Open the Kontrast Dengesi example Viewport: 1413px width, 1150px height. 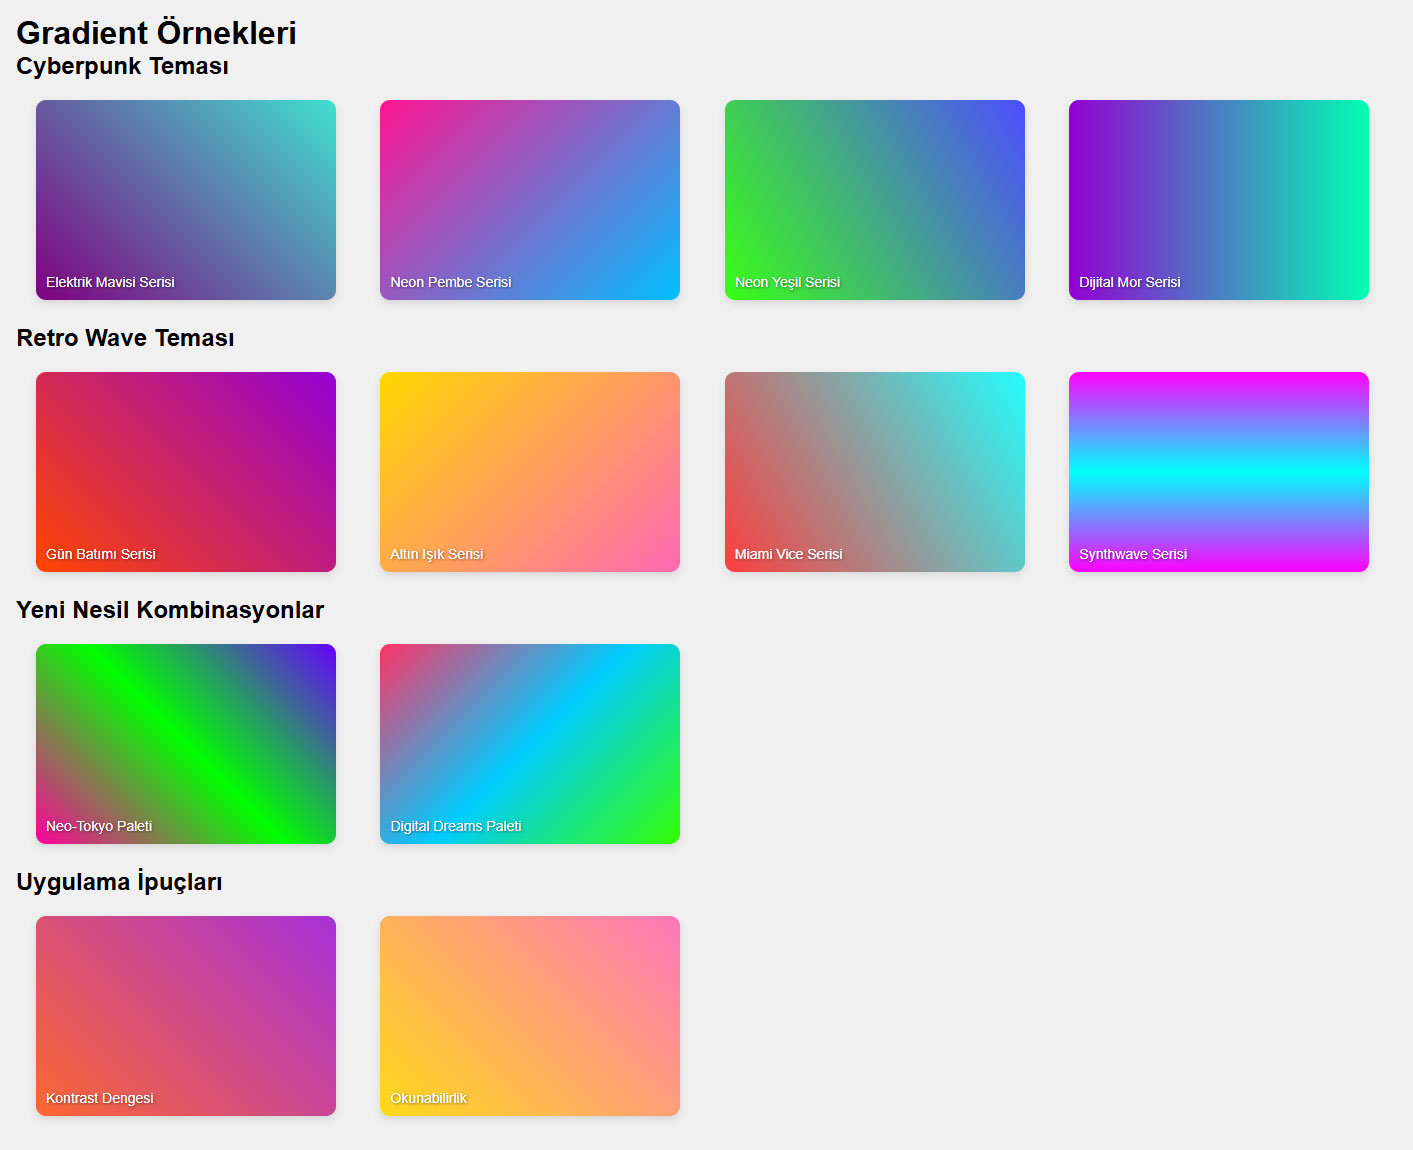(185, 1016)
